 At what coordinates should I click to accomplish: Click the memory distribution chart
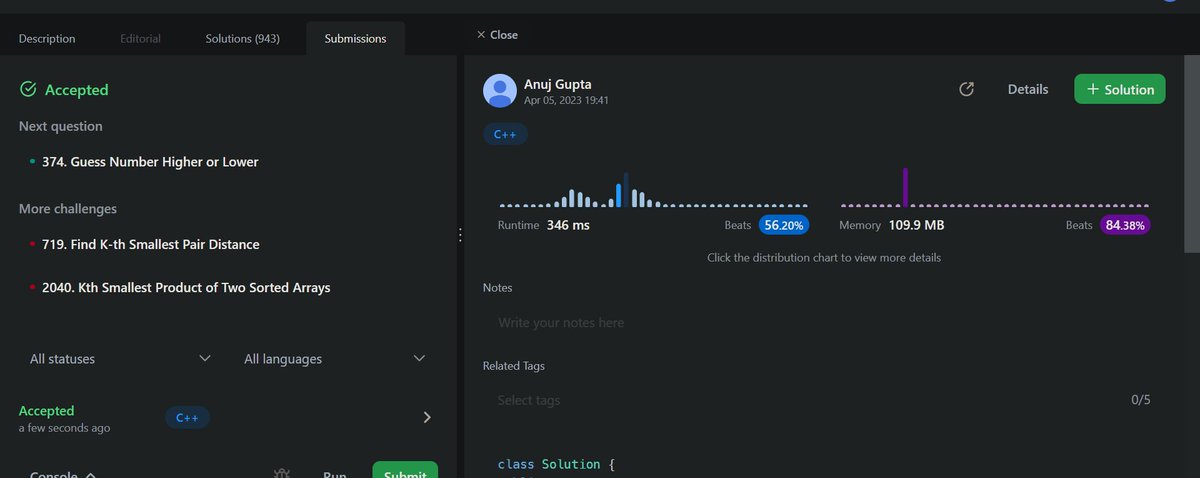pyautogui.click(x=994, y=188)
